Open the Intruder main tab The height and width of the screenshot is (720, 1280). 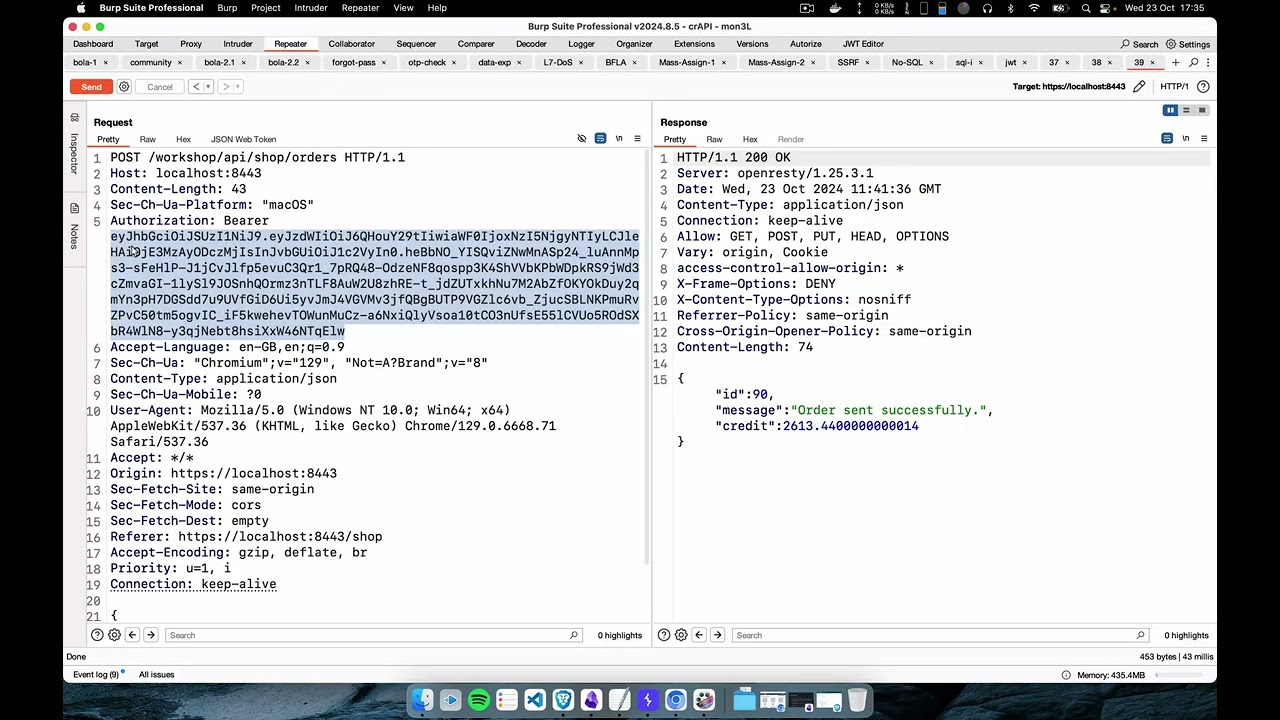pyautogui.click(x=238, y=44)
